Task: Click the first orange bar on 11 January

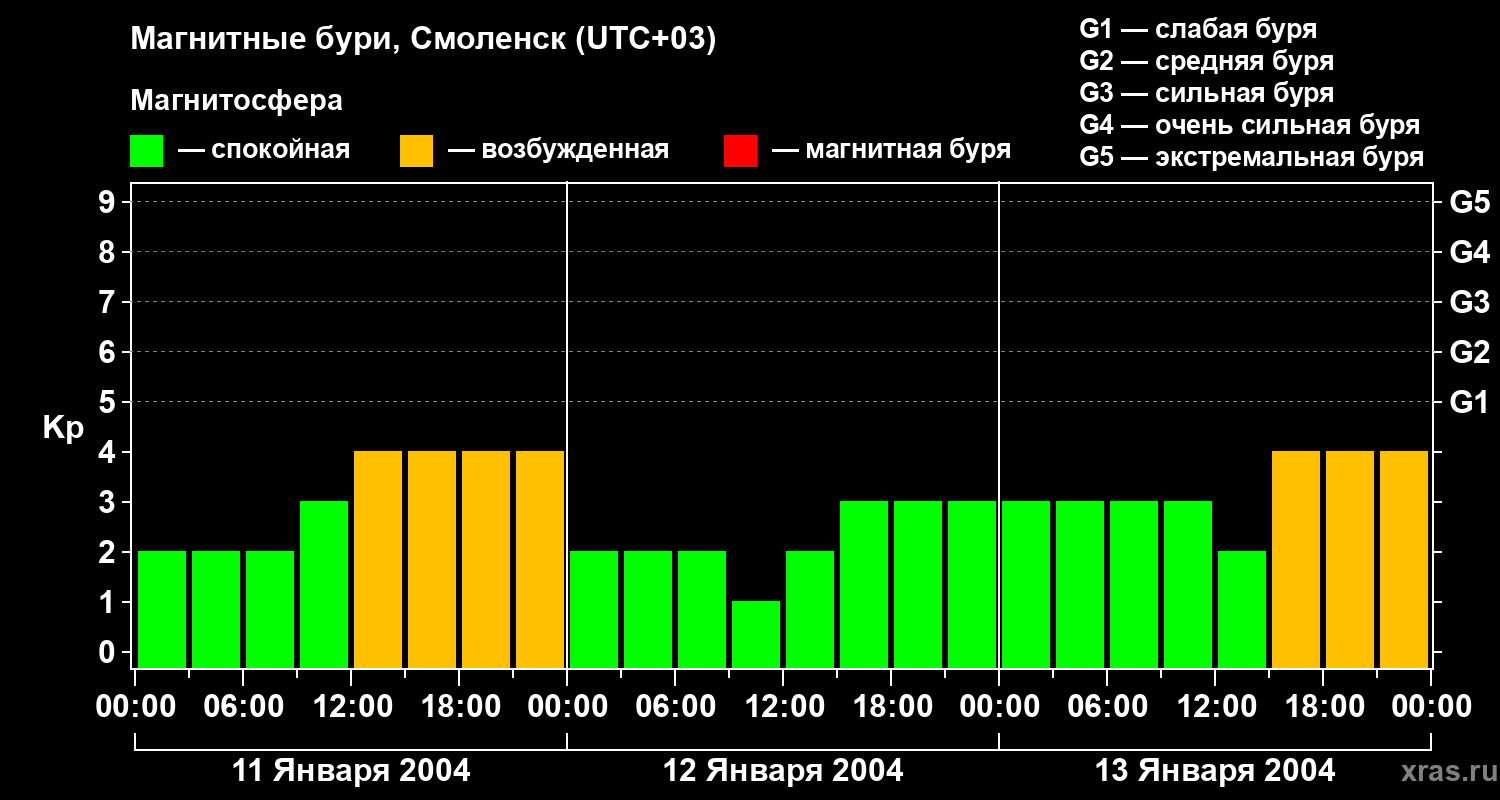Action: [x=378, y=559]
